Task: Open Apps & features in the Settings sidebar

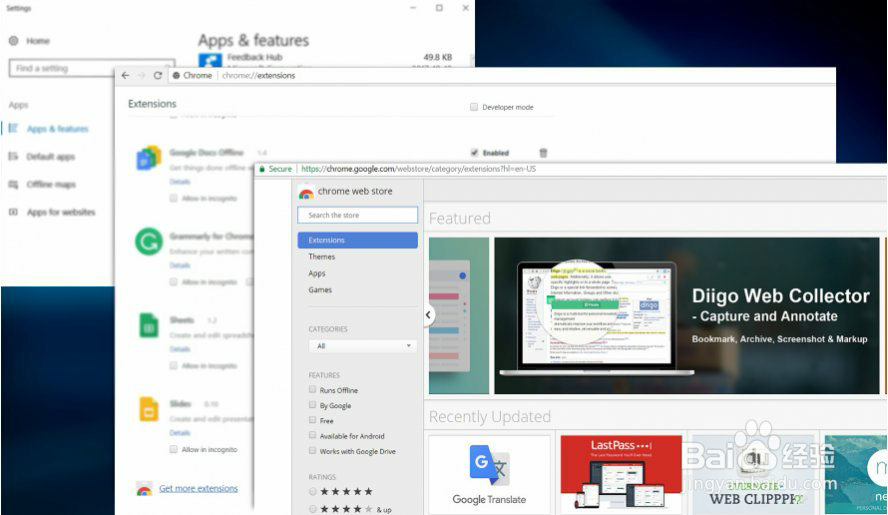Action: coord(58,129)
